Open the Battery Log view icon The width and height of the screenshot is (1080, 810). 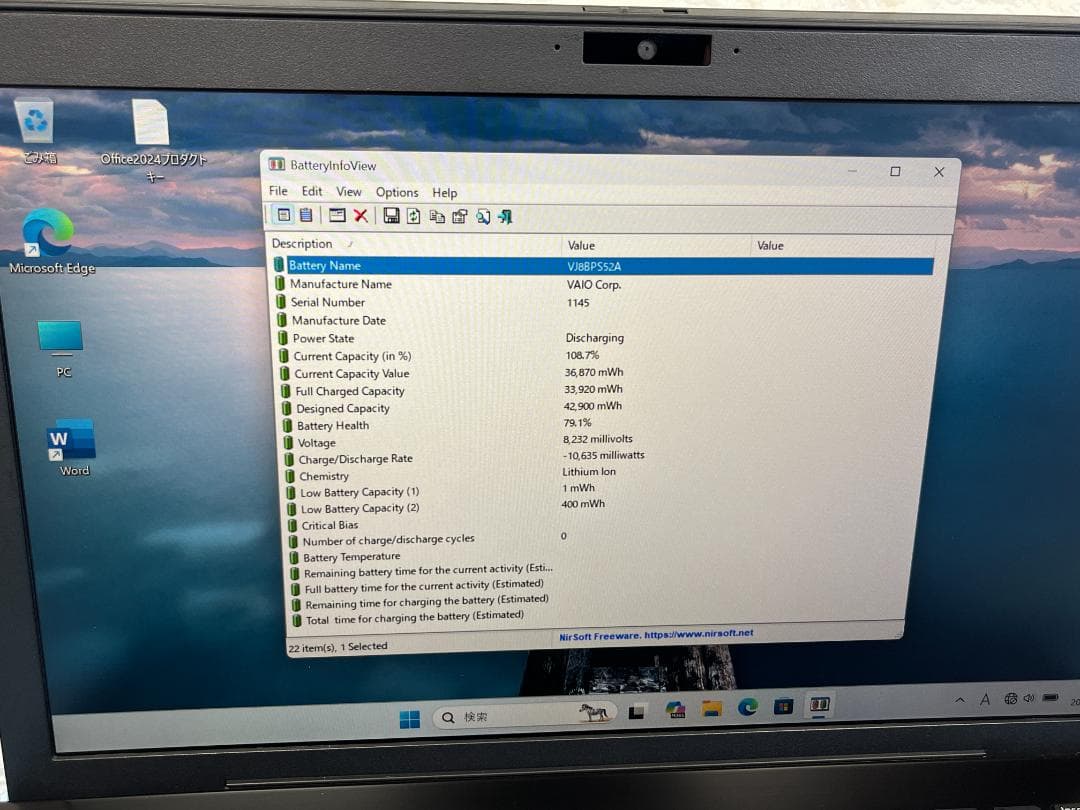coord(307,215)
